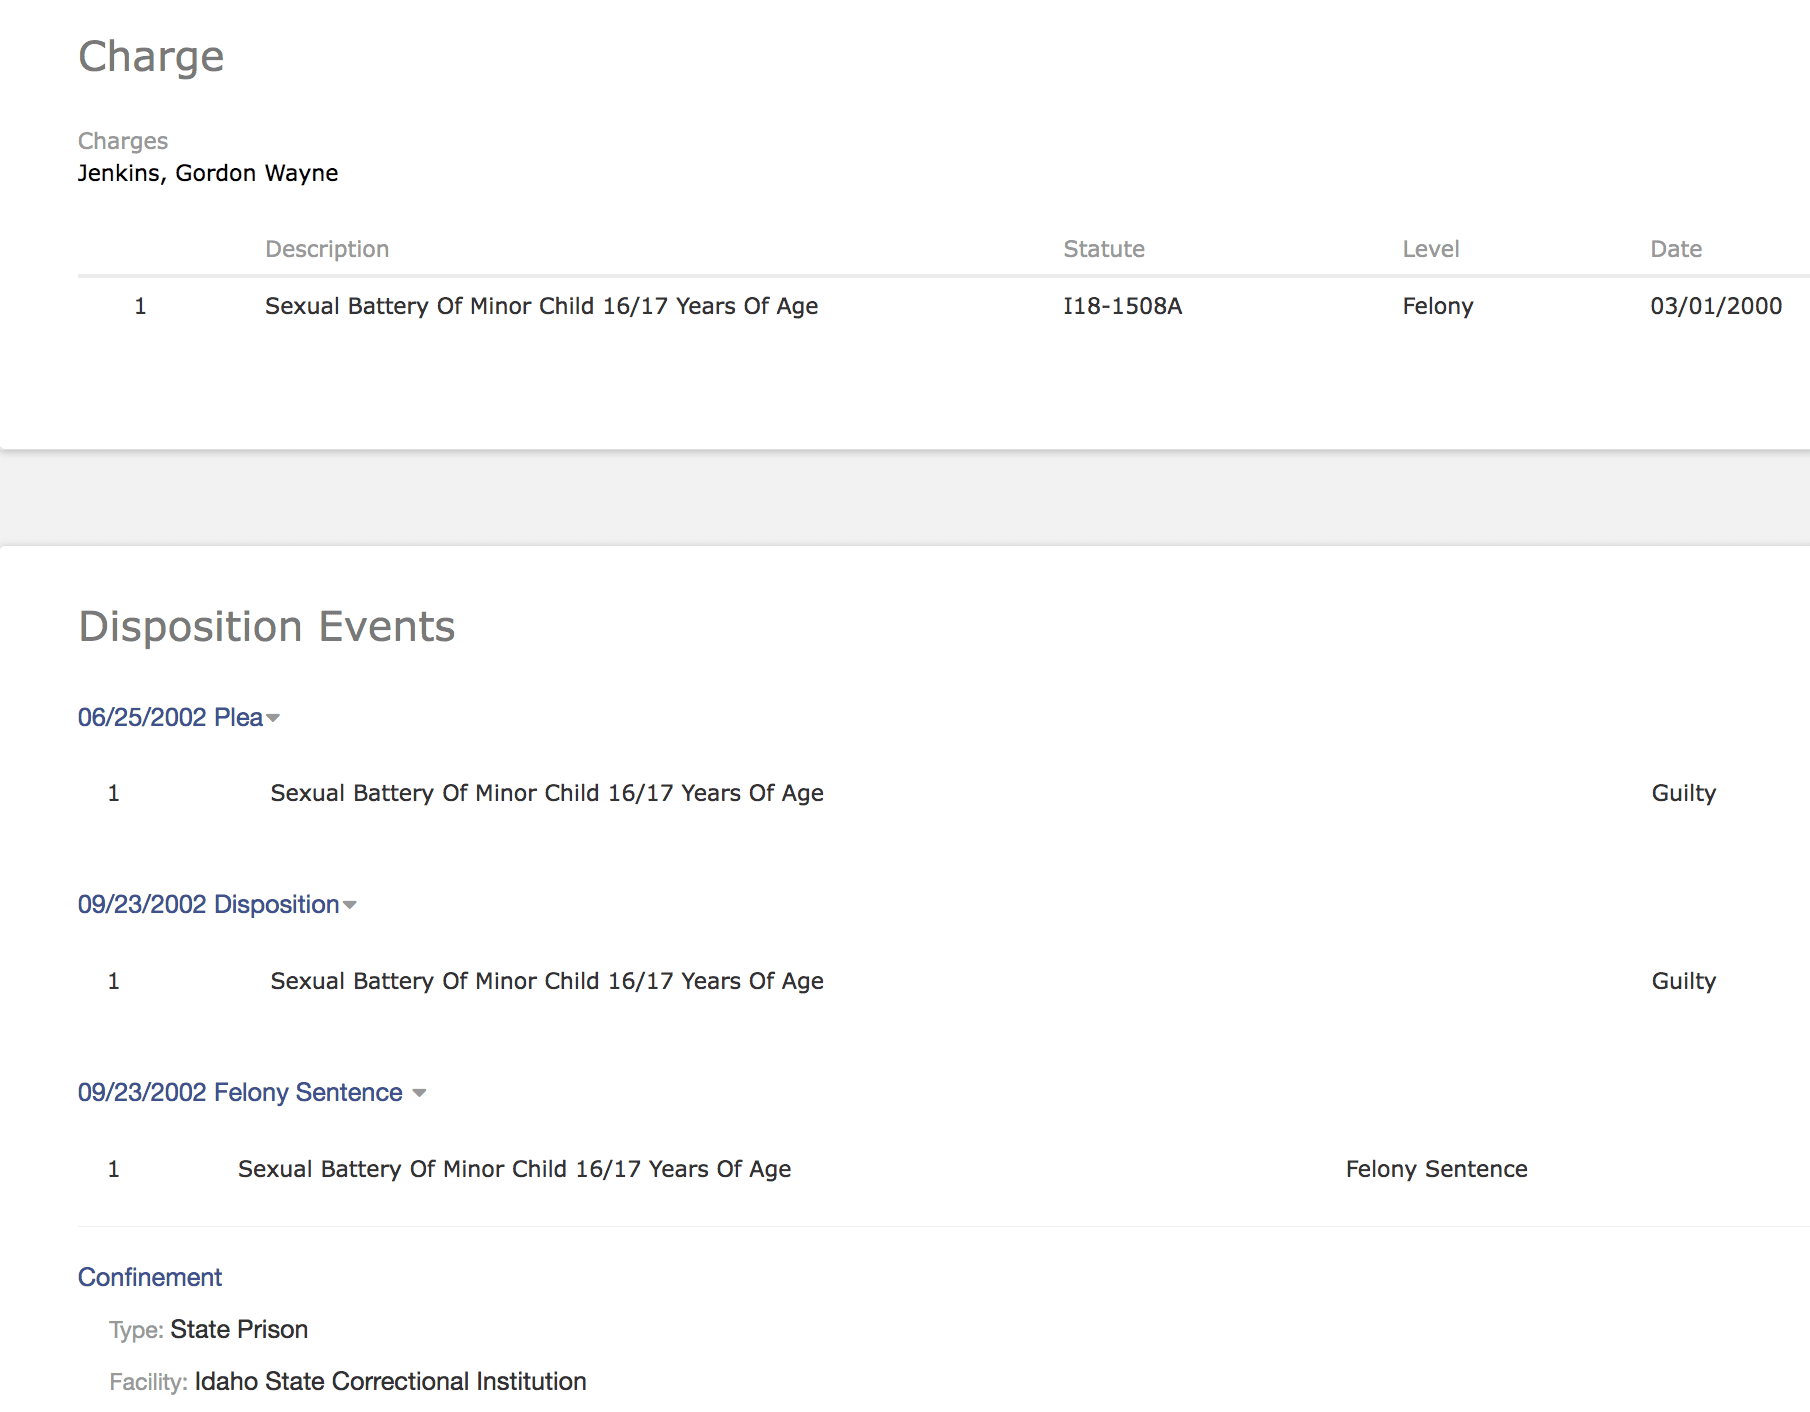
Task: Click the caret arrow beside 06/25/2002 Plea
Action: point(273,718)
